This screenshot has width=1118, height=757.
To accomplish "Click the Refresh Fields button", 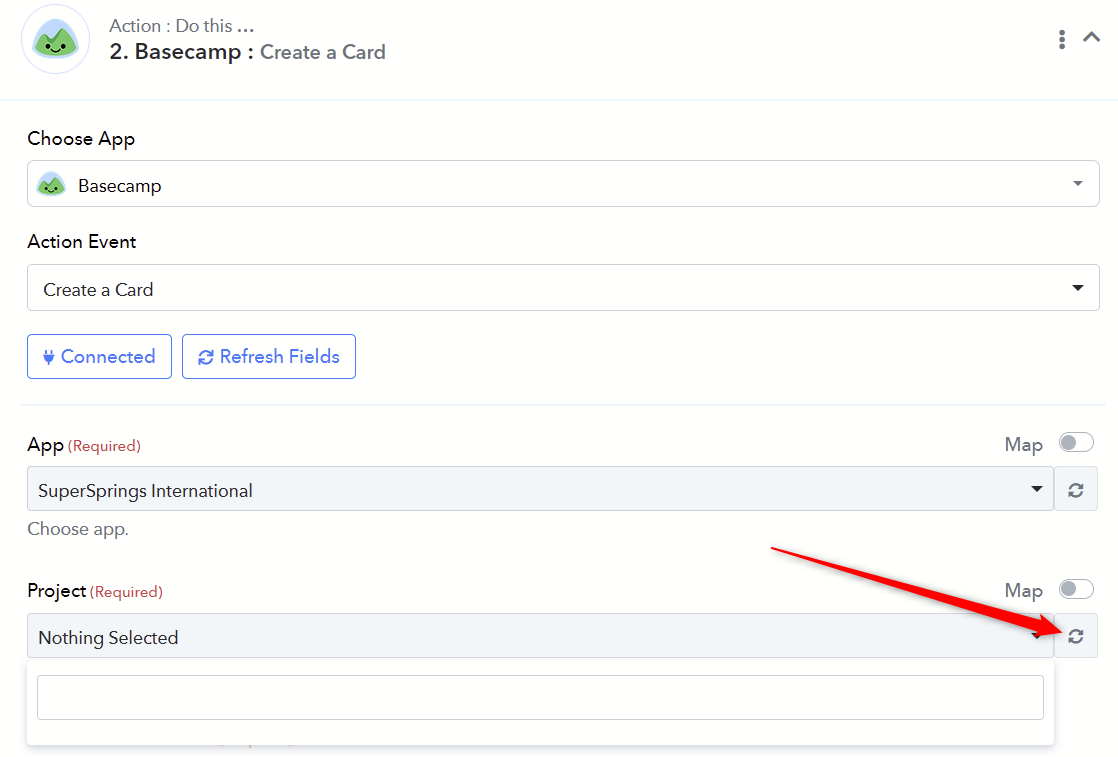I will coord(269,356).
